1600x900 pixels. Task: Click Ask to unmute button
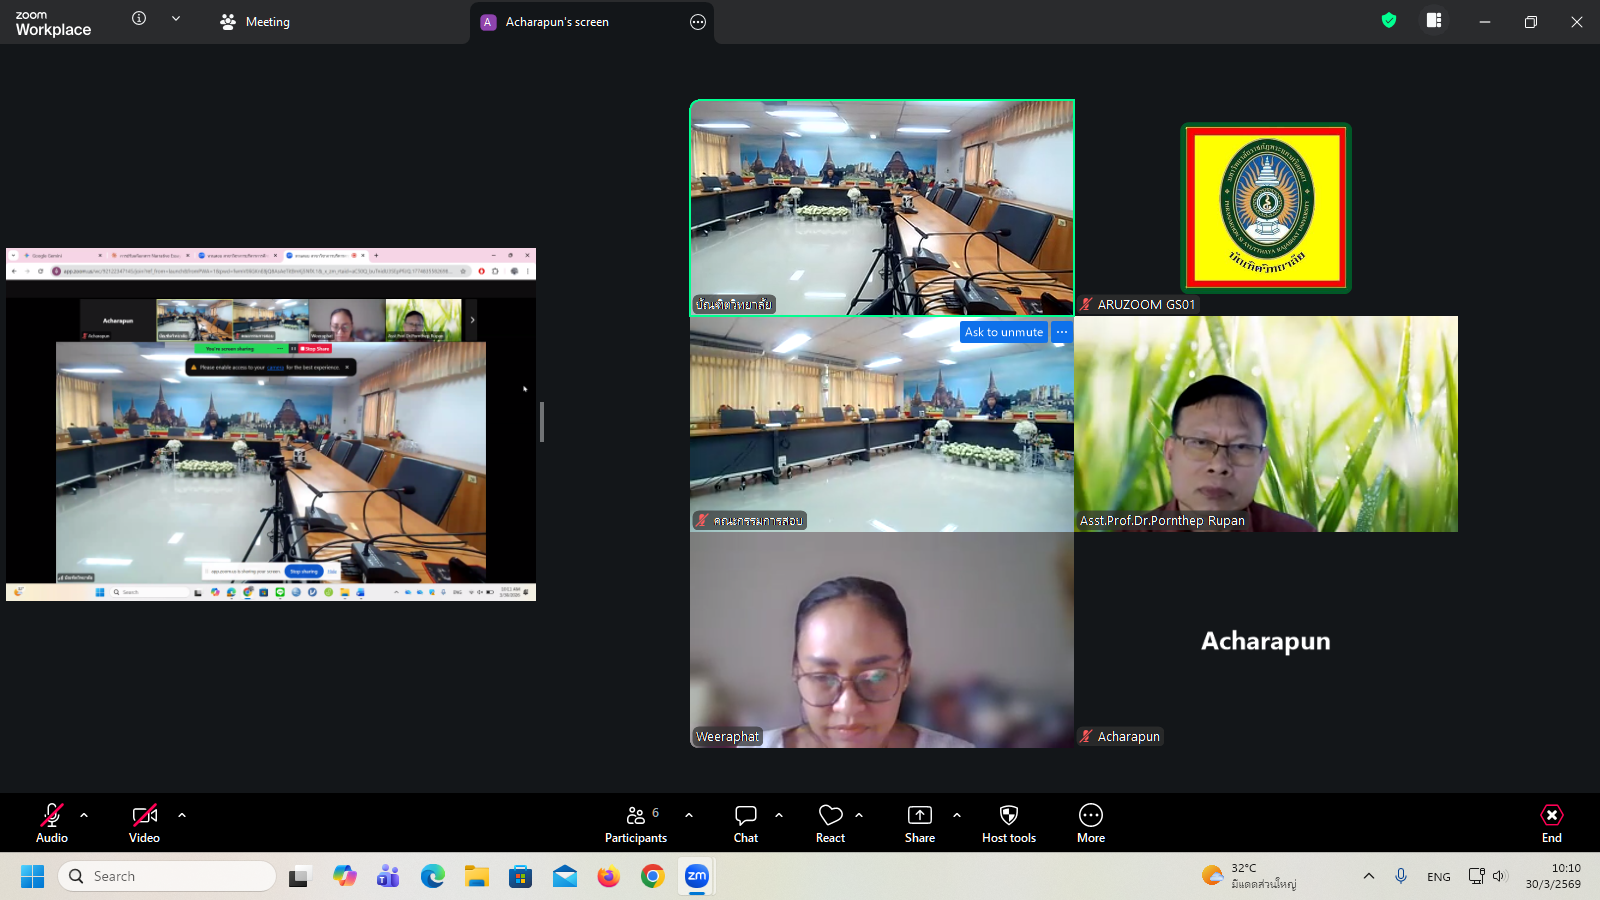click(1003, 332)
